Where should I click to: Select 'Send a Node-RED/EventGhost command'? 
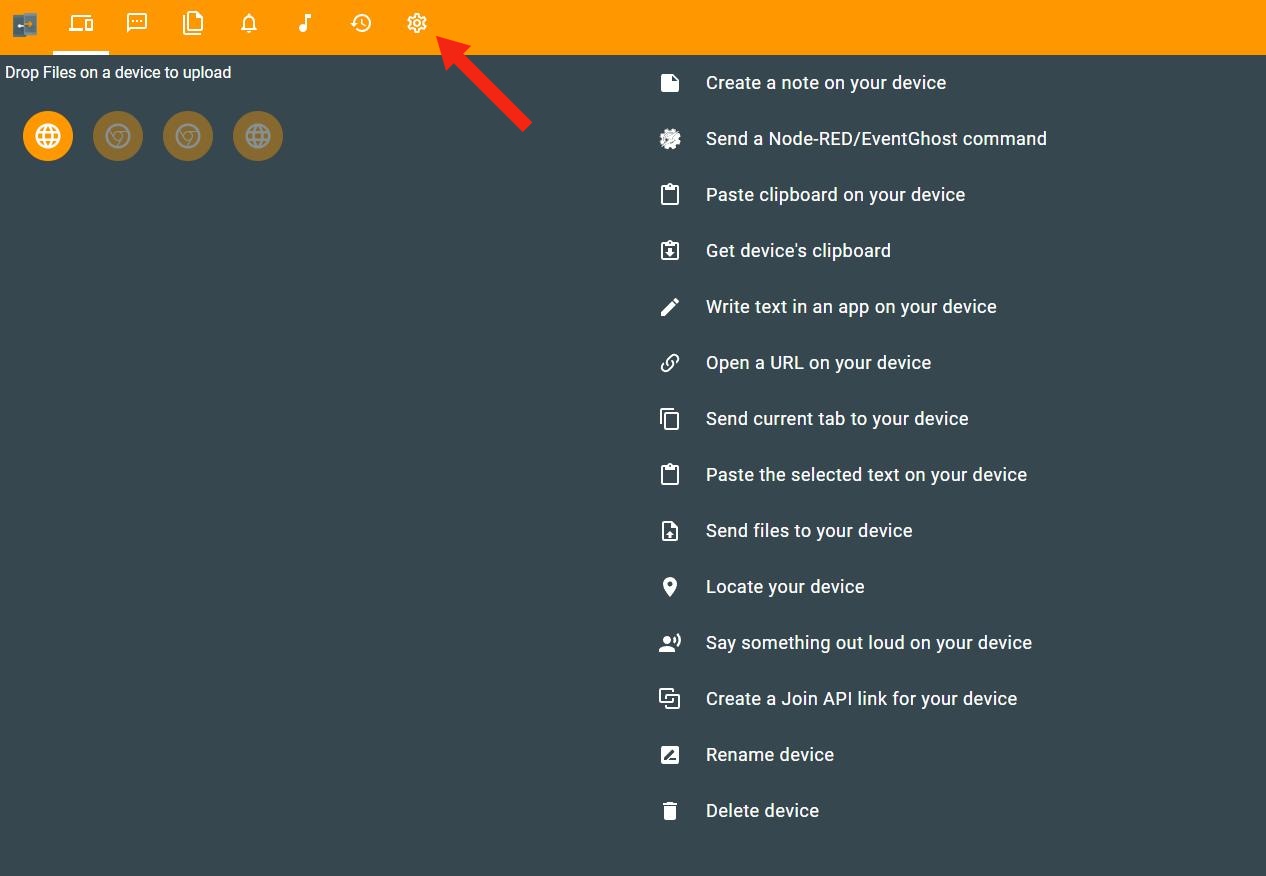click(x=875, y=139)
